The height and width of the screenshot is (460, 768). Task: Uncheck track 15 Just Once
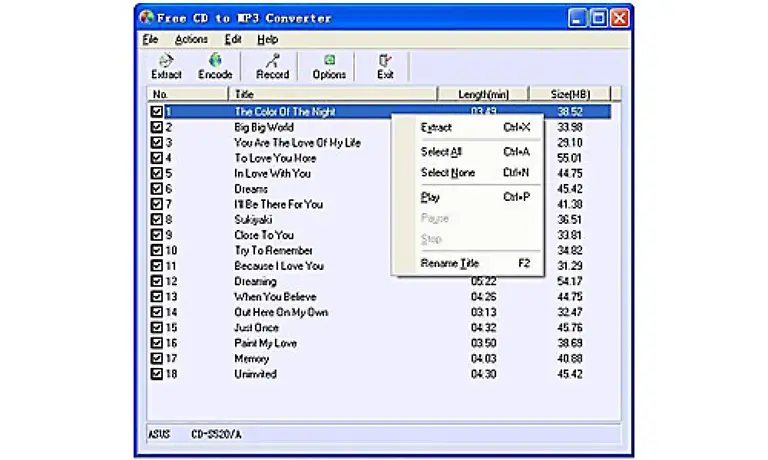coord(157,328)
